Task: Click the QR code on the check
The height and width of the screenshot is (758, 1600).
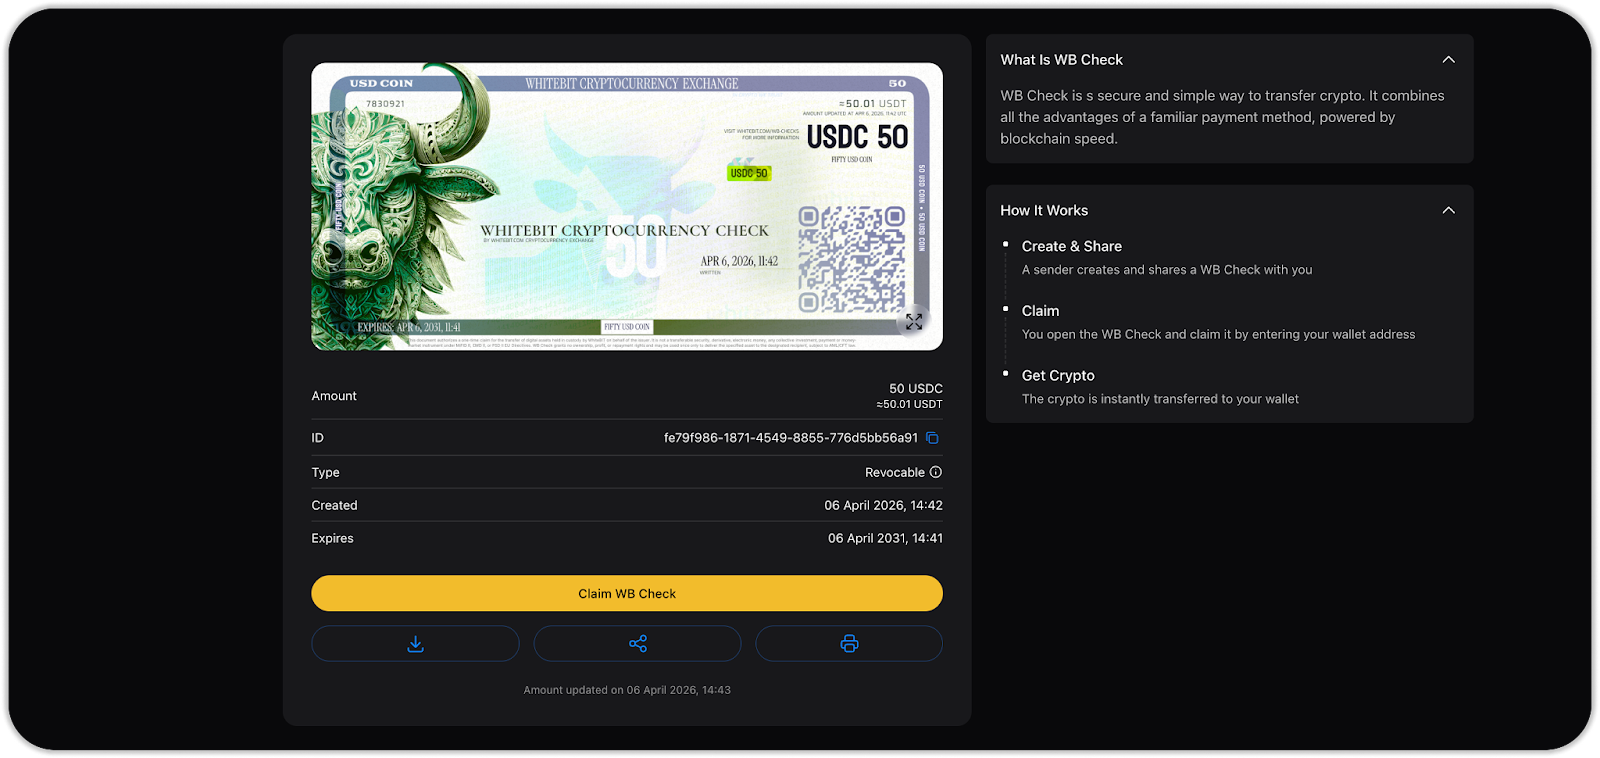Action: (x=852, y=260)
